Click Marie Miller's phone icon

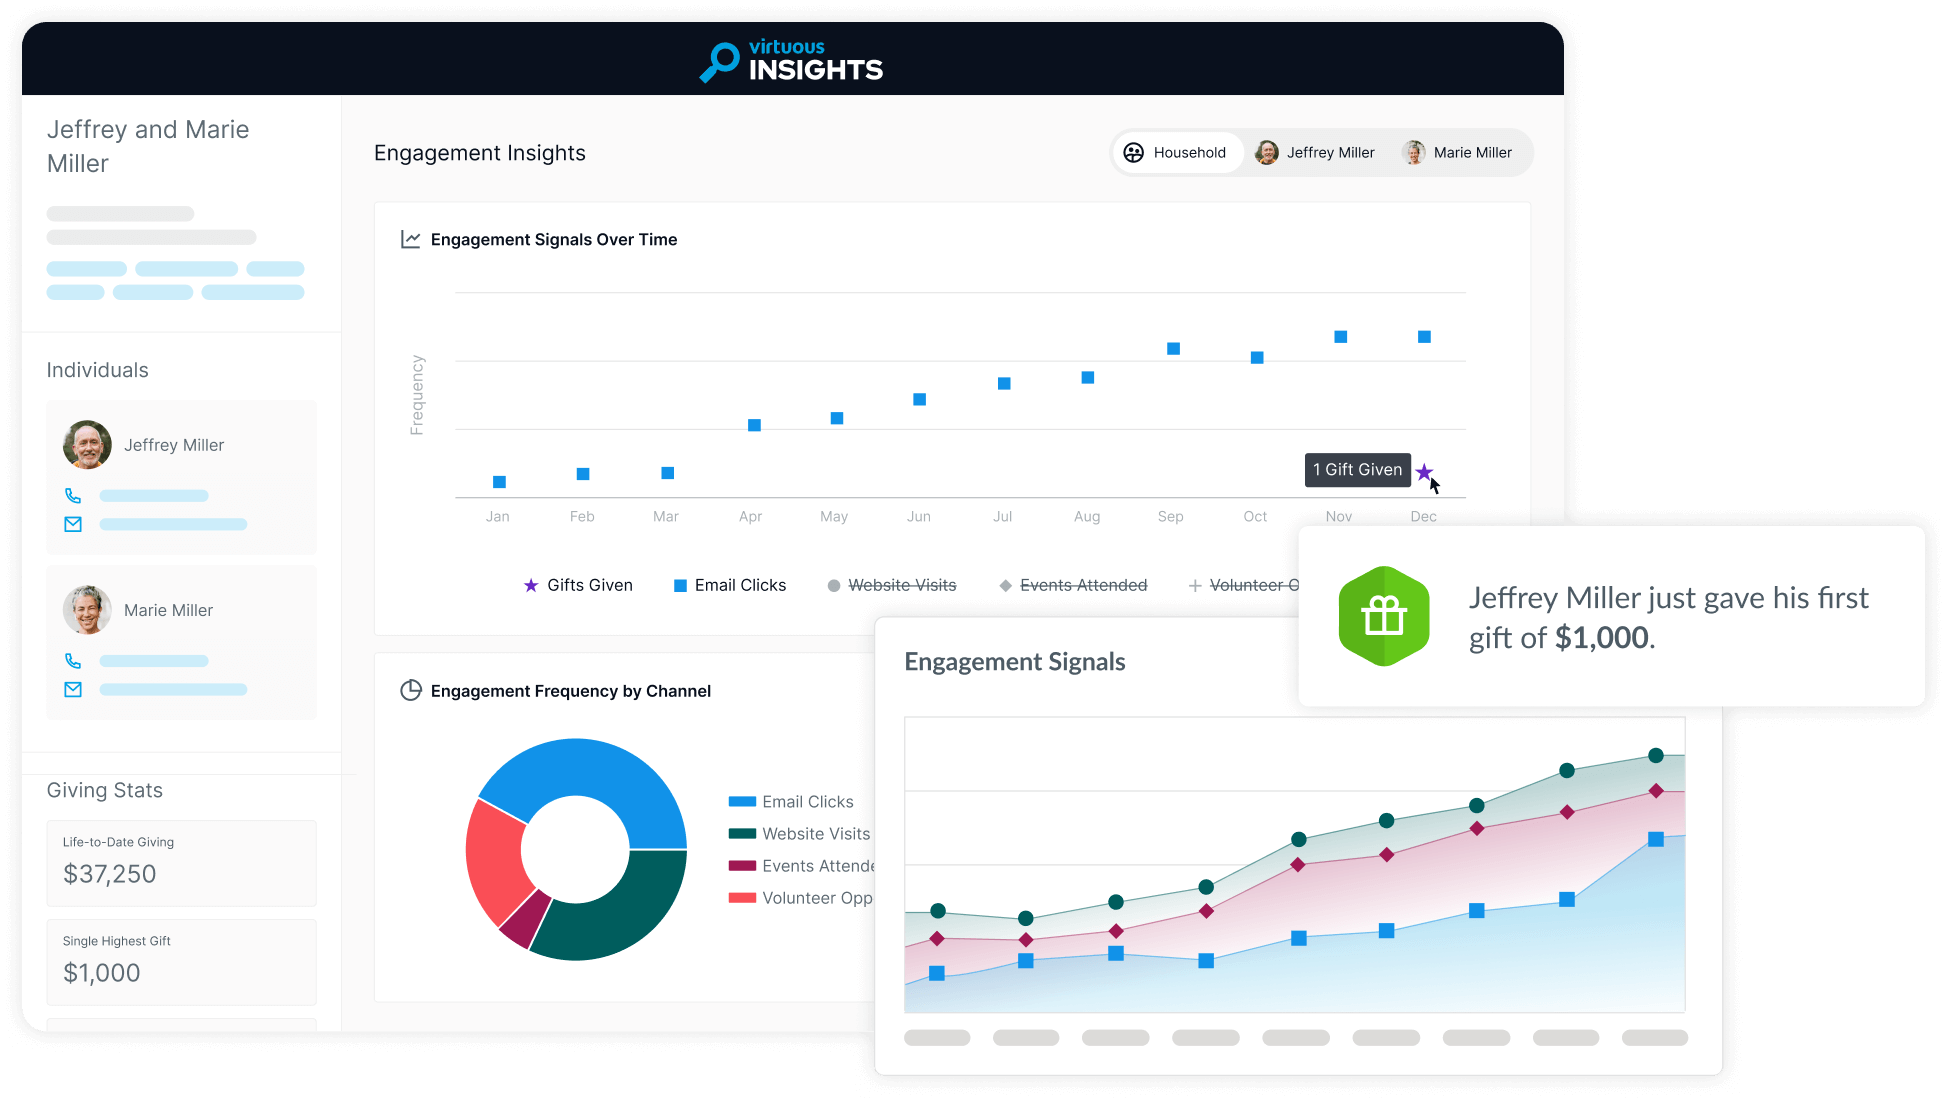pyautogui.click(x=73, y=661)
